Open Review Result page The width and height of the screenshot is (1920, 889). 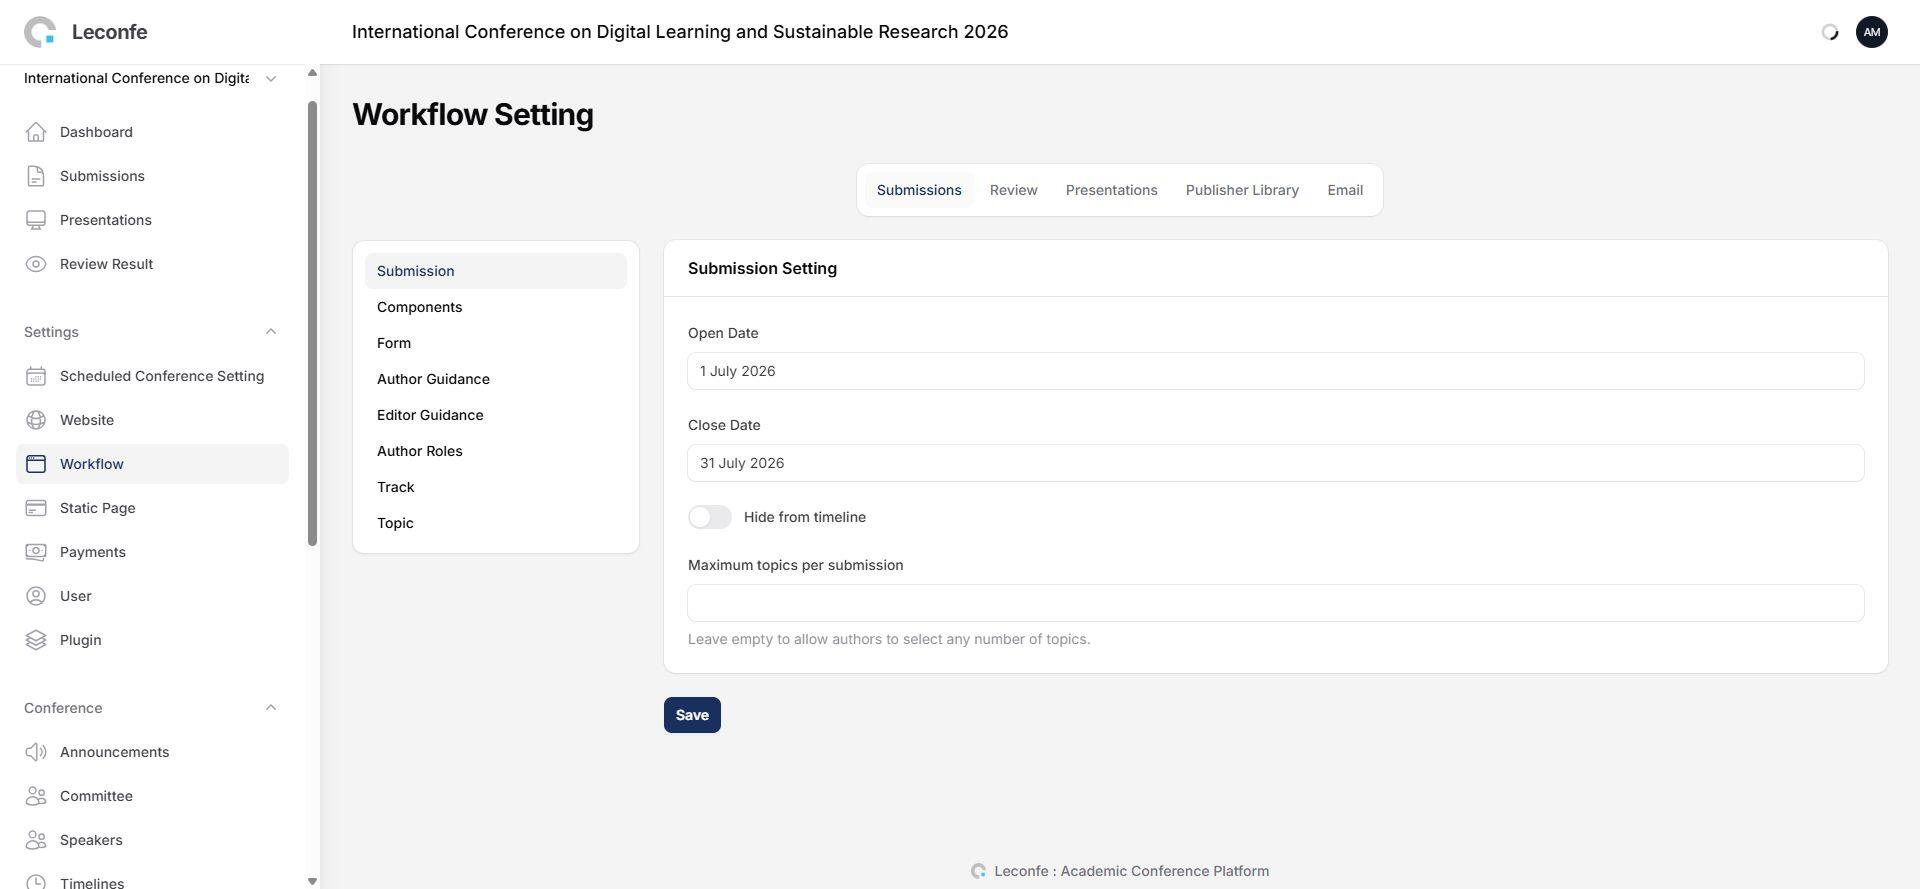point(152,264)
